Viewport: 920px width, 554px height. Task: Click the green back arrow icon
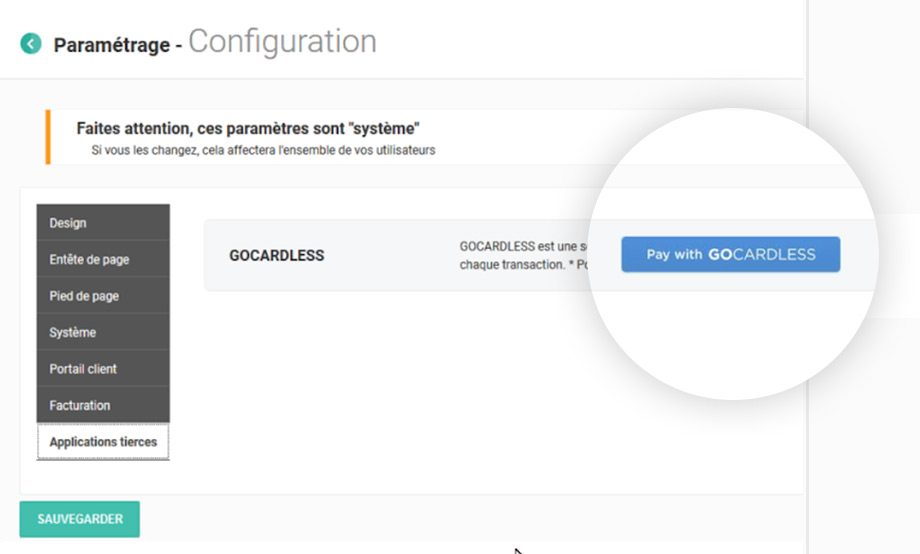31,44
